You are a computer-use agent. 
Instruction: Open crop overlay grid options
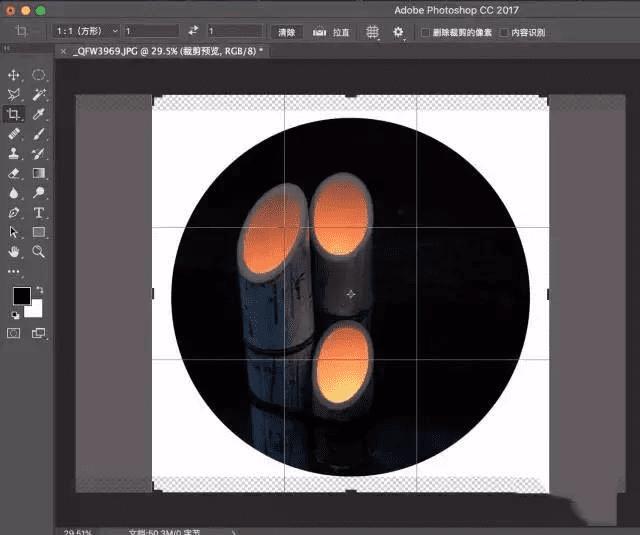coord(373,32)
